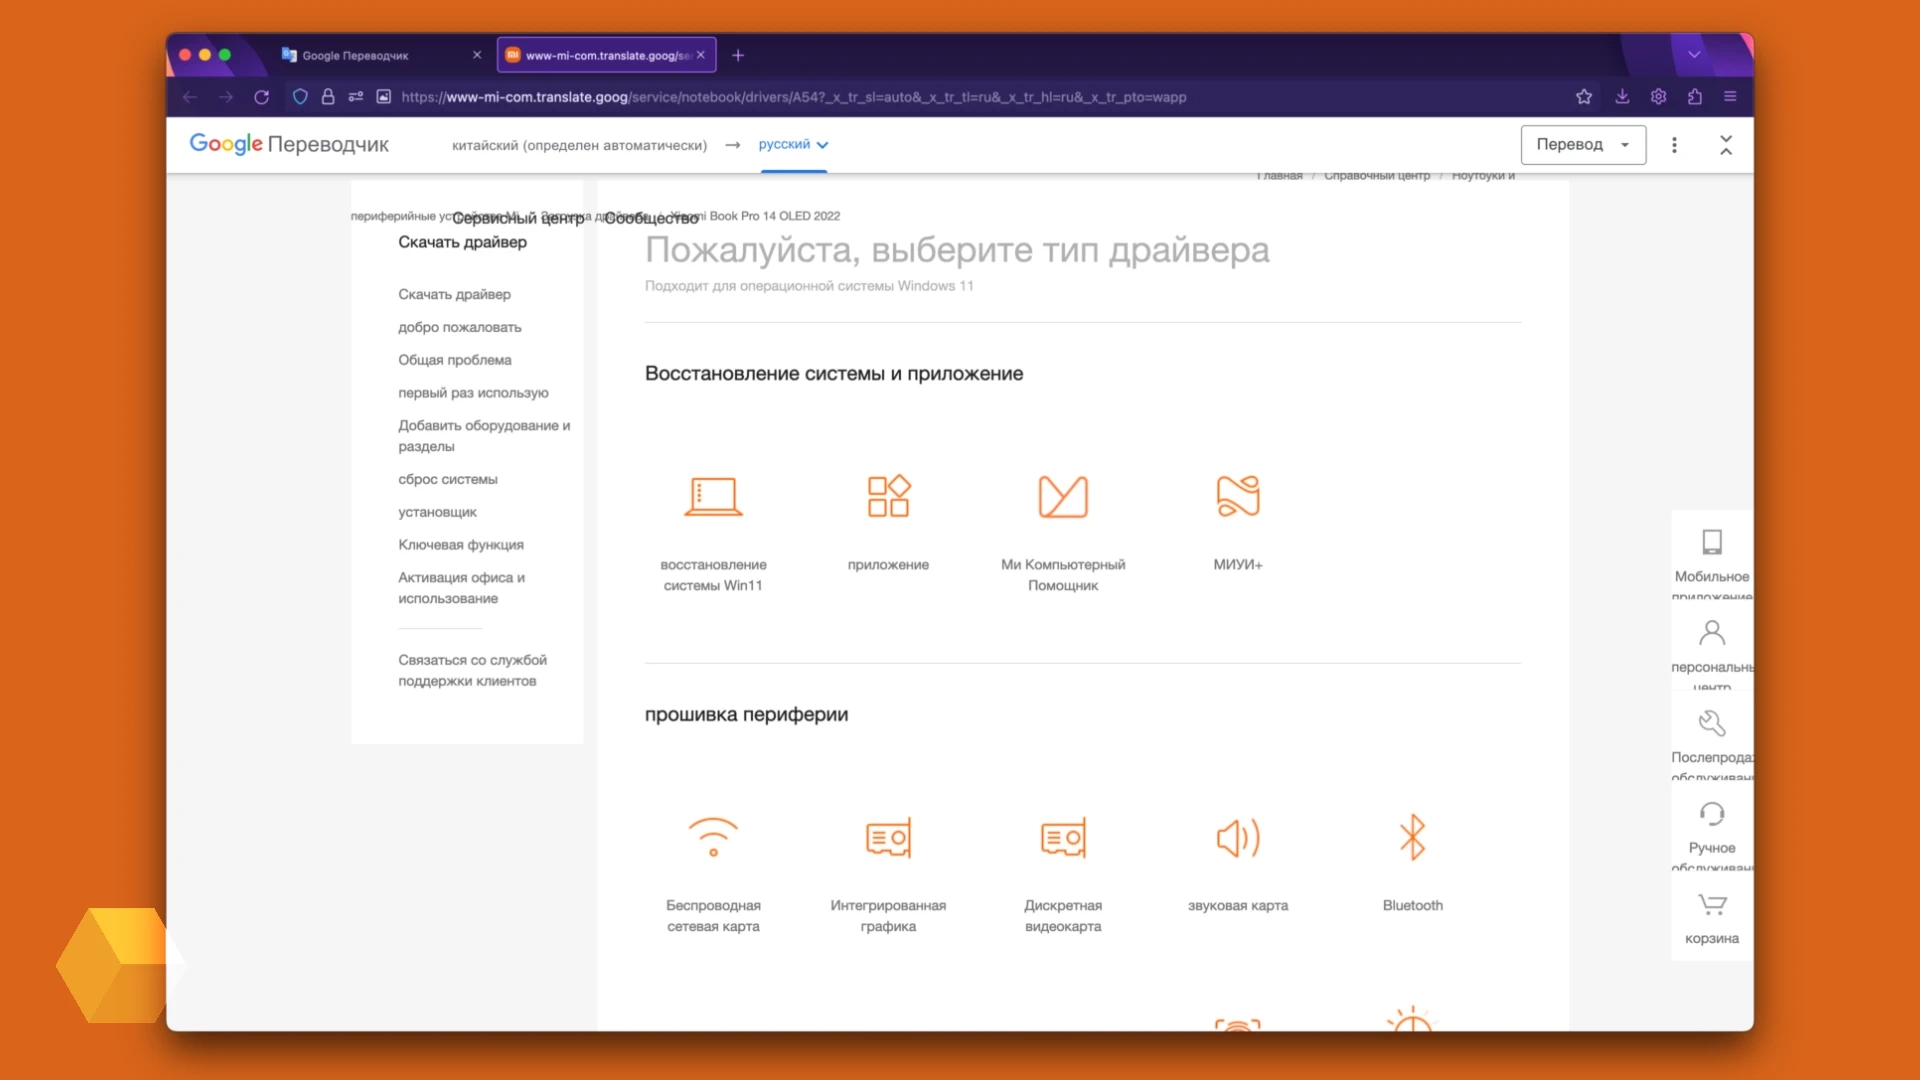
Task: Select the application (приложение) driver icon
Action: (x=888, y=496)
